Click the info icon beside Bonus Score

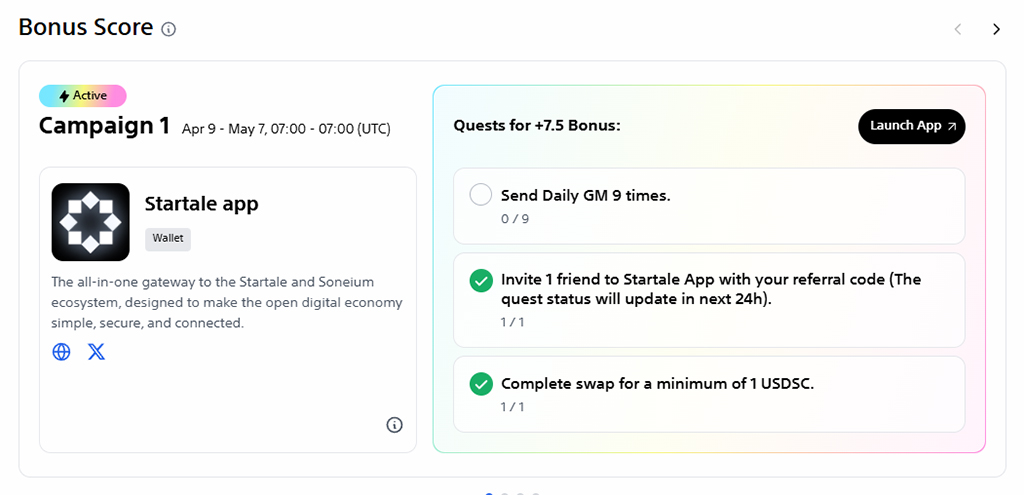(x=169, y=29)
